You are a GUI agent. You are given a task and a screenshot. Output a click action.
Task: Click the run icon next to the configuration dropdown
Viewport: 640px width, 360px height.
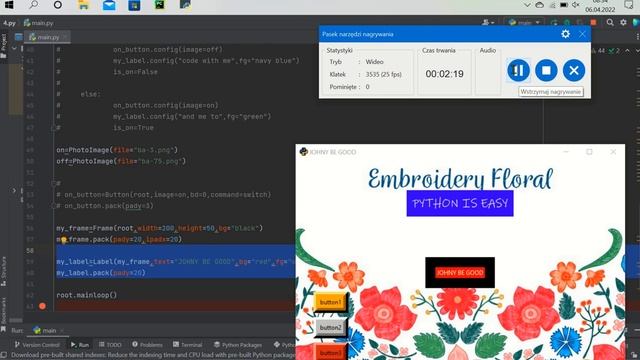click(x=554, y=22)
